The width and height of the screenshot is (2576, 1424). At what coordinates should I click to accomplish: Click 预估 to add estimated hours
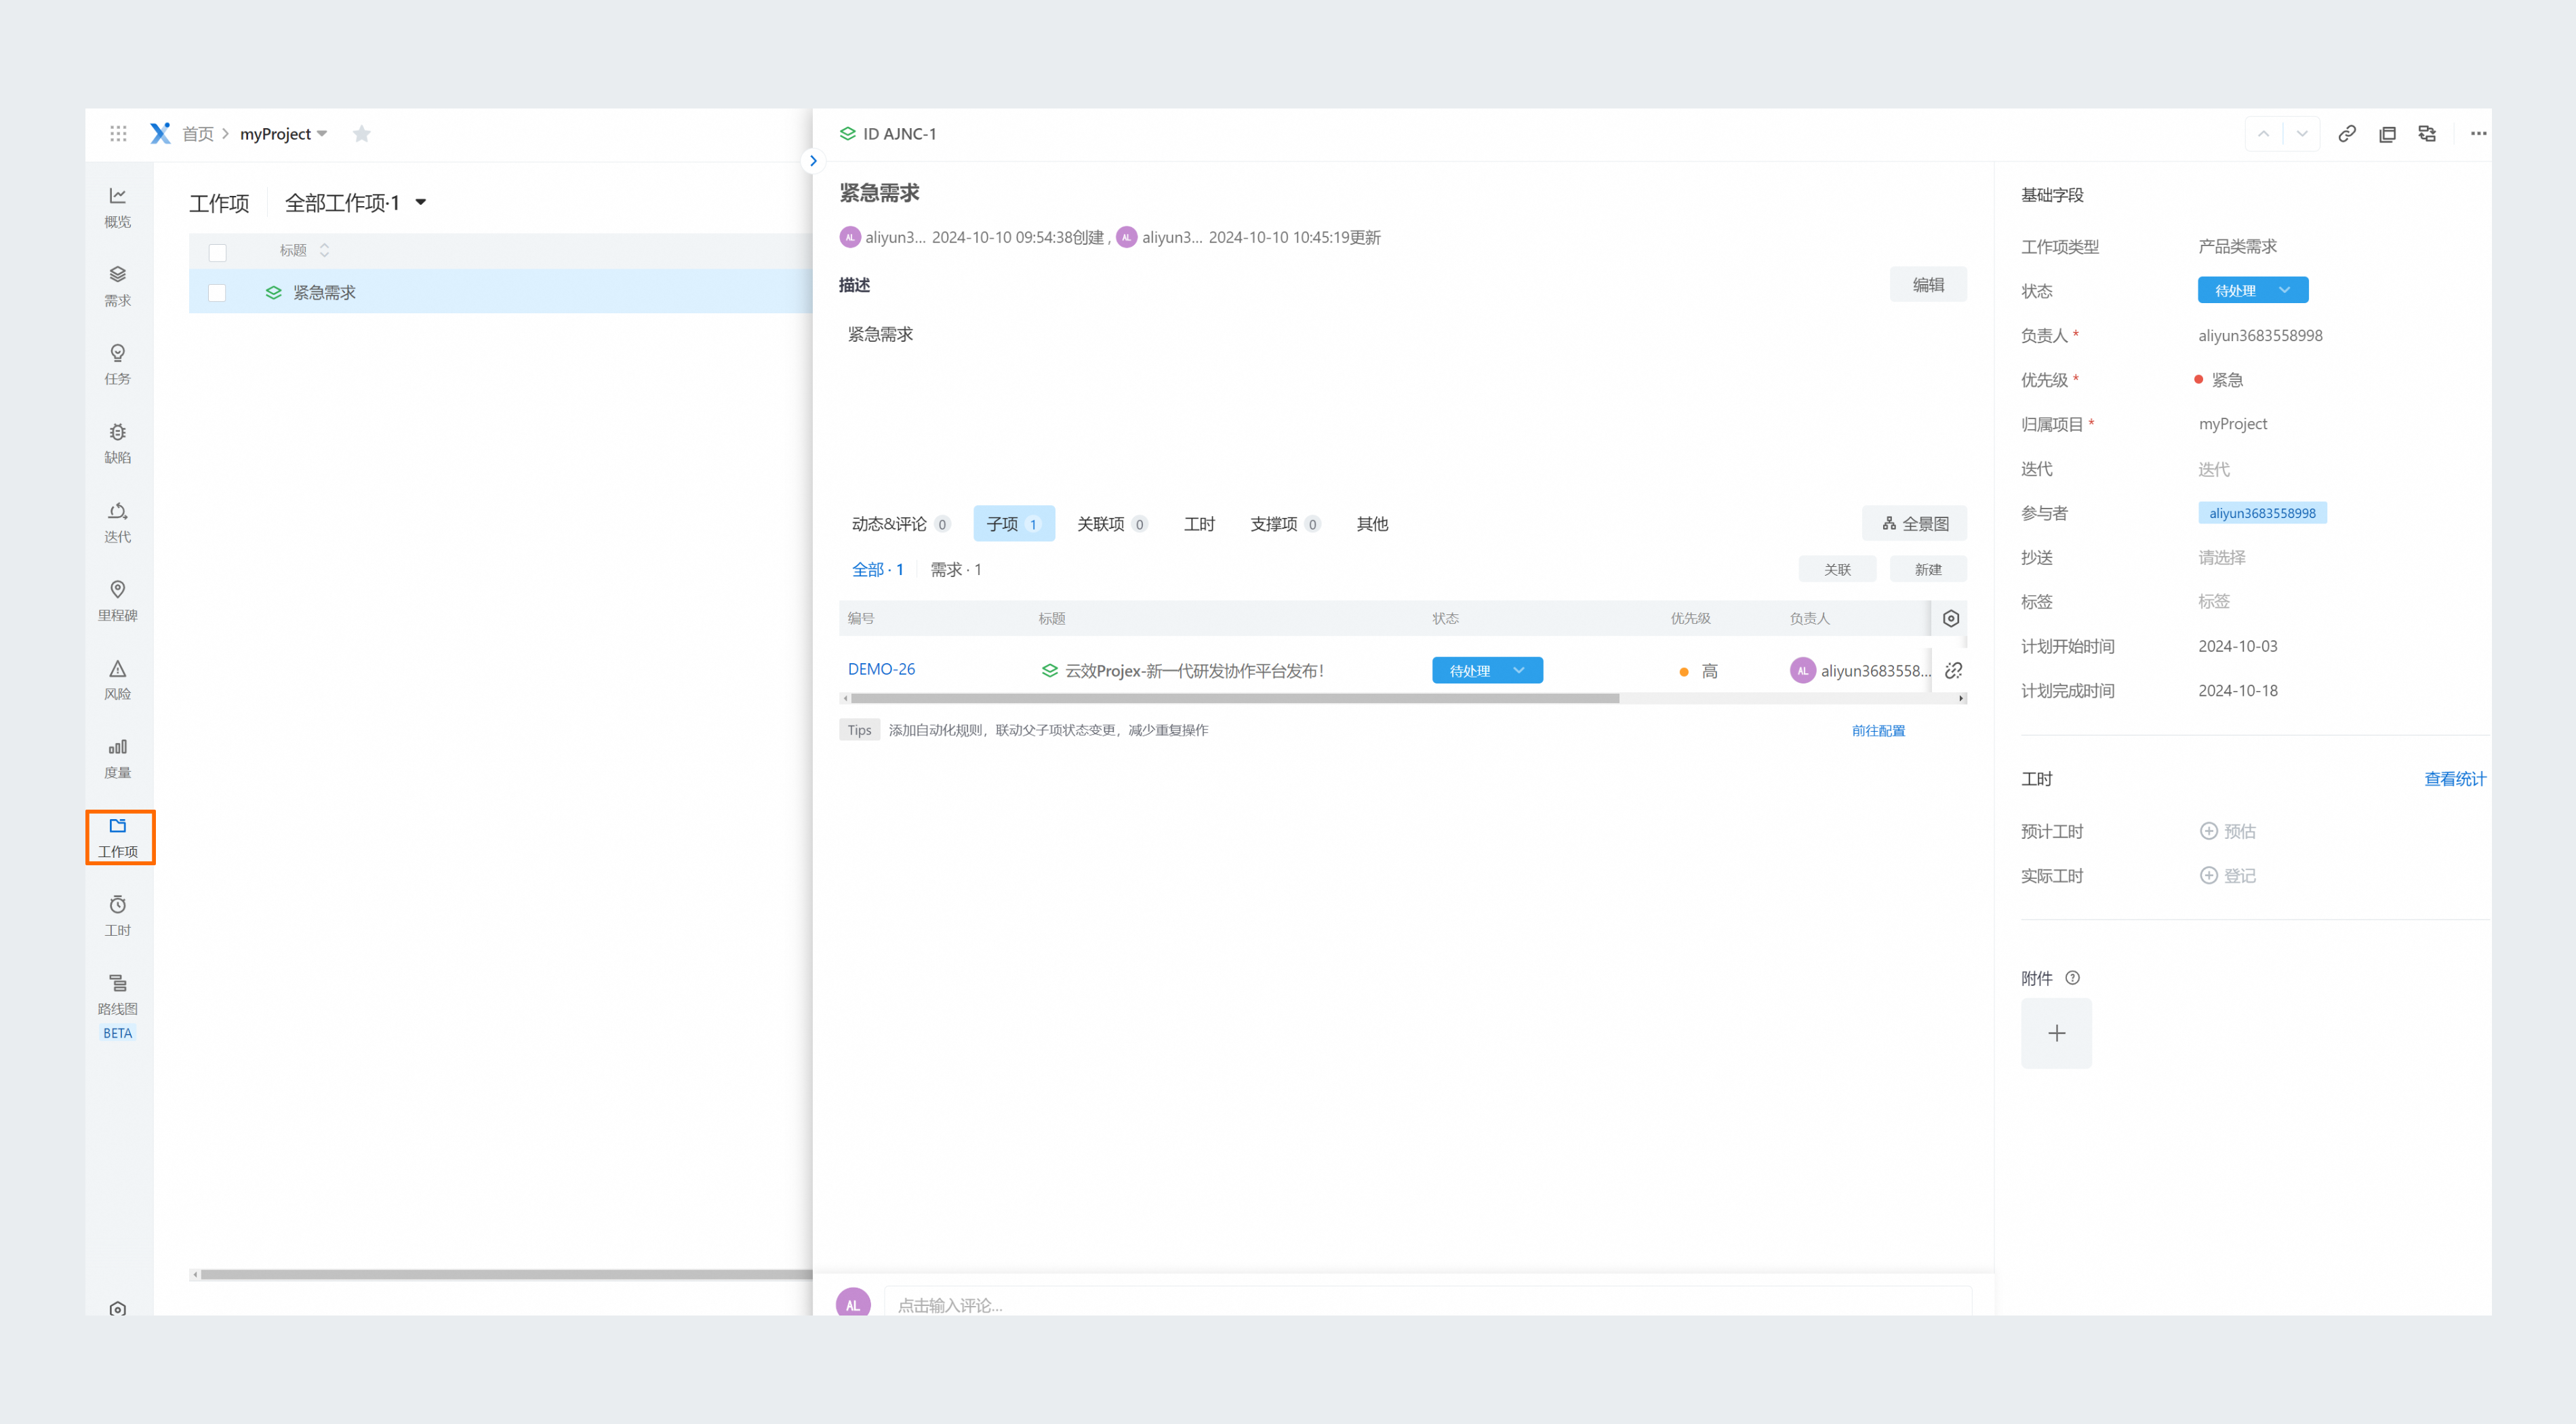point(2227,831)
